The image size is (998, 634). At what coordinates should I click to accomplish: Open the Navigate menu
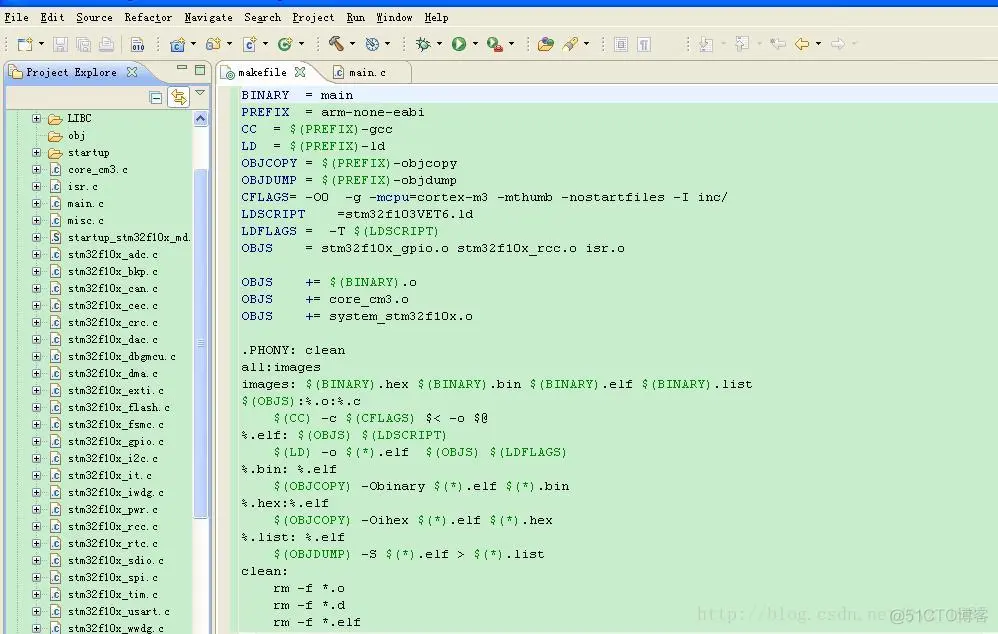click(208, 17)
